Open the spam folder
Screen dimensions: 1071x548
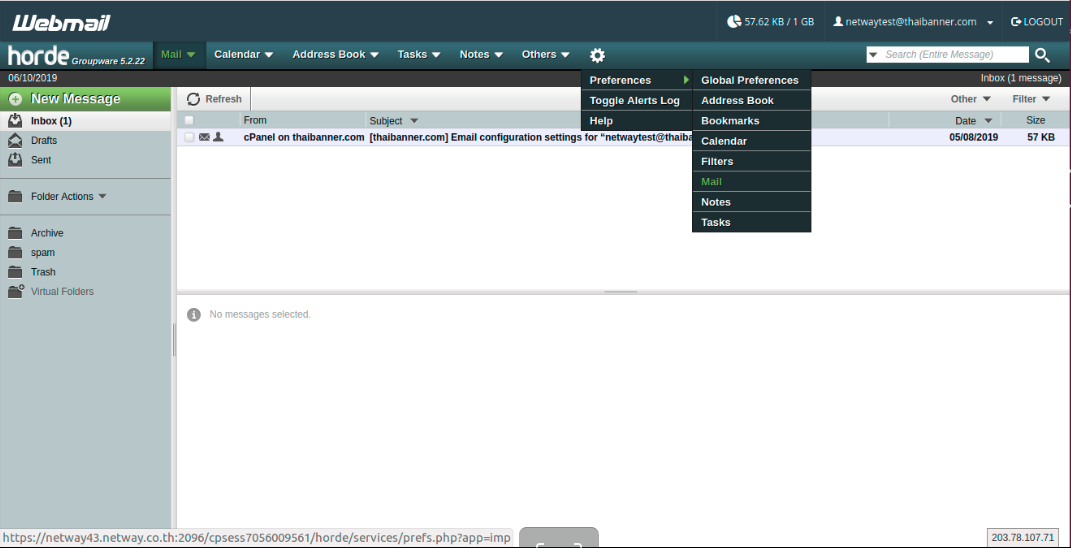tap(43, 253)
